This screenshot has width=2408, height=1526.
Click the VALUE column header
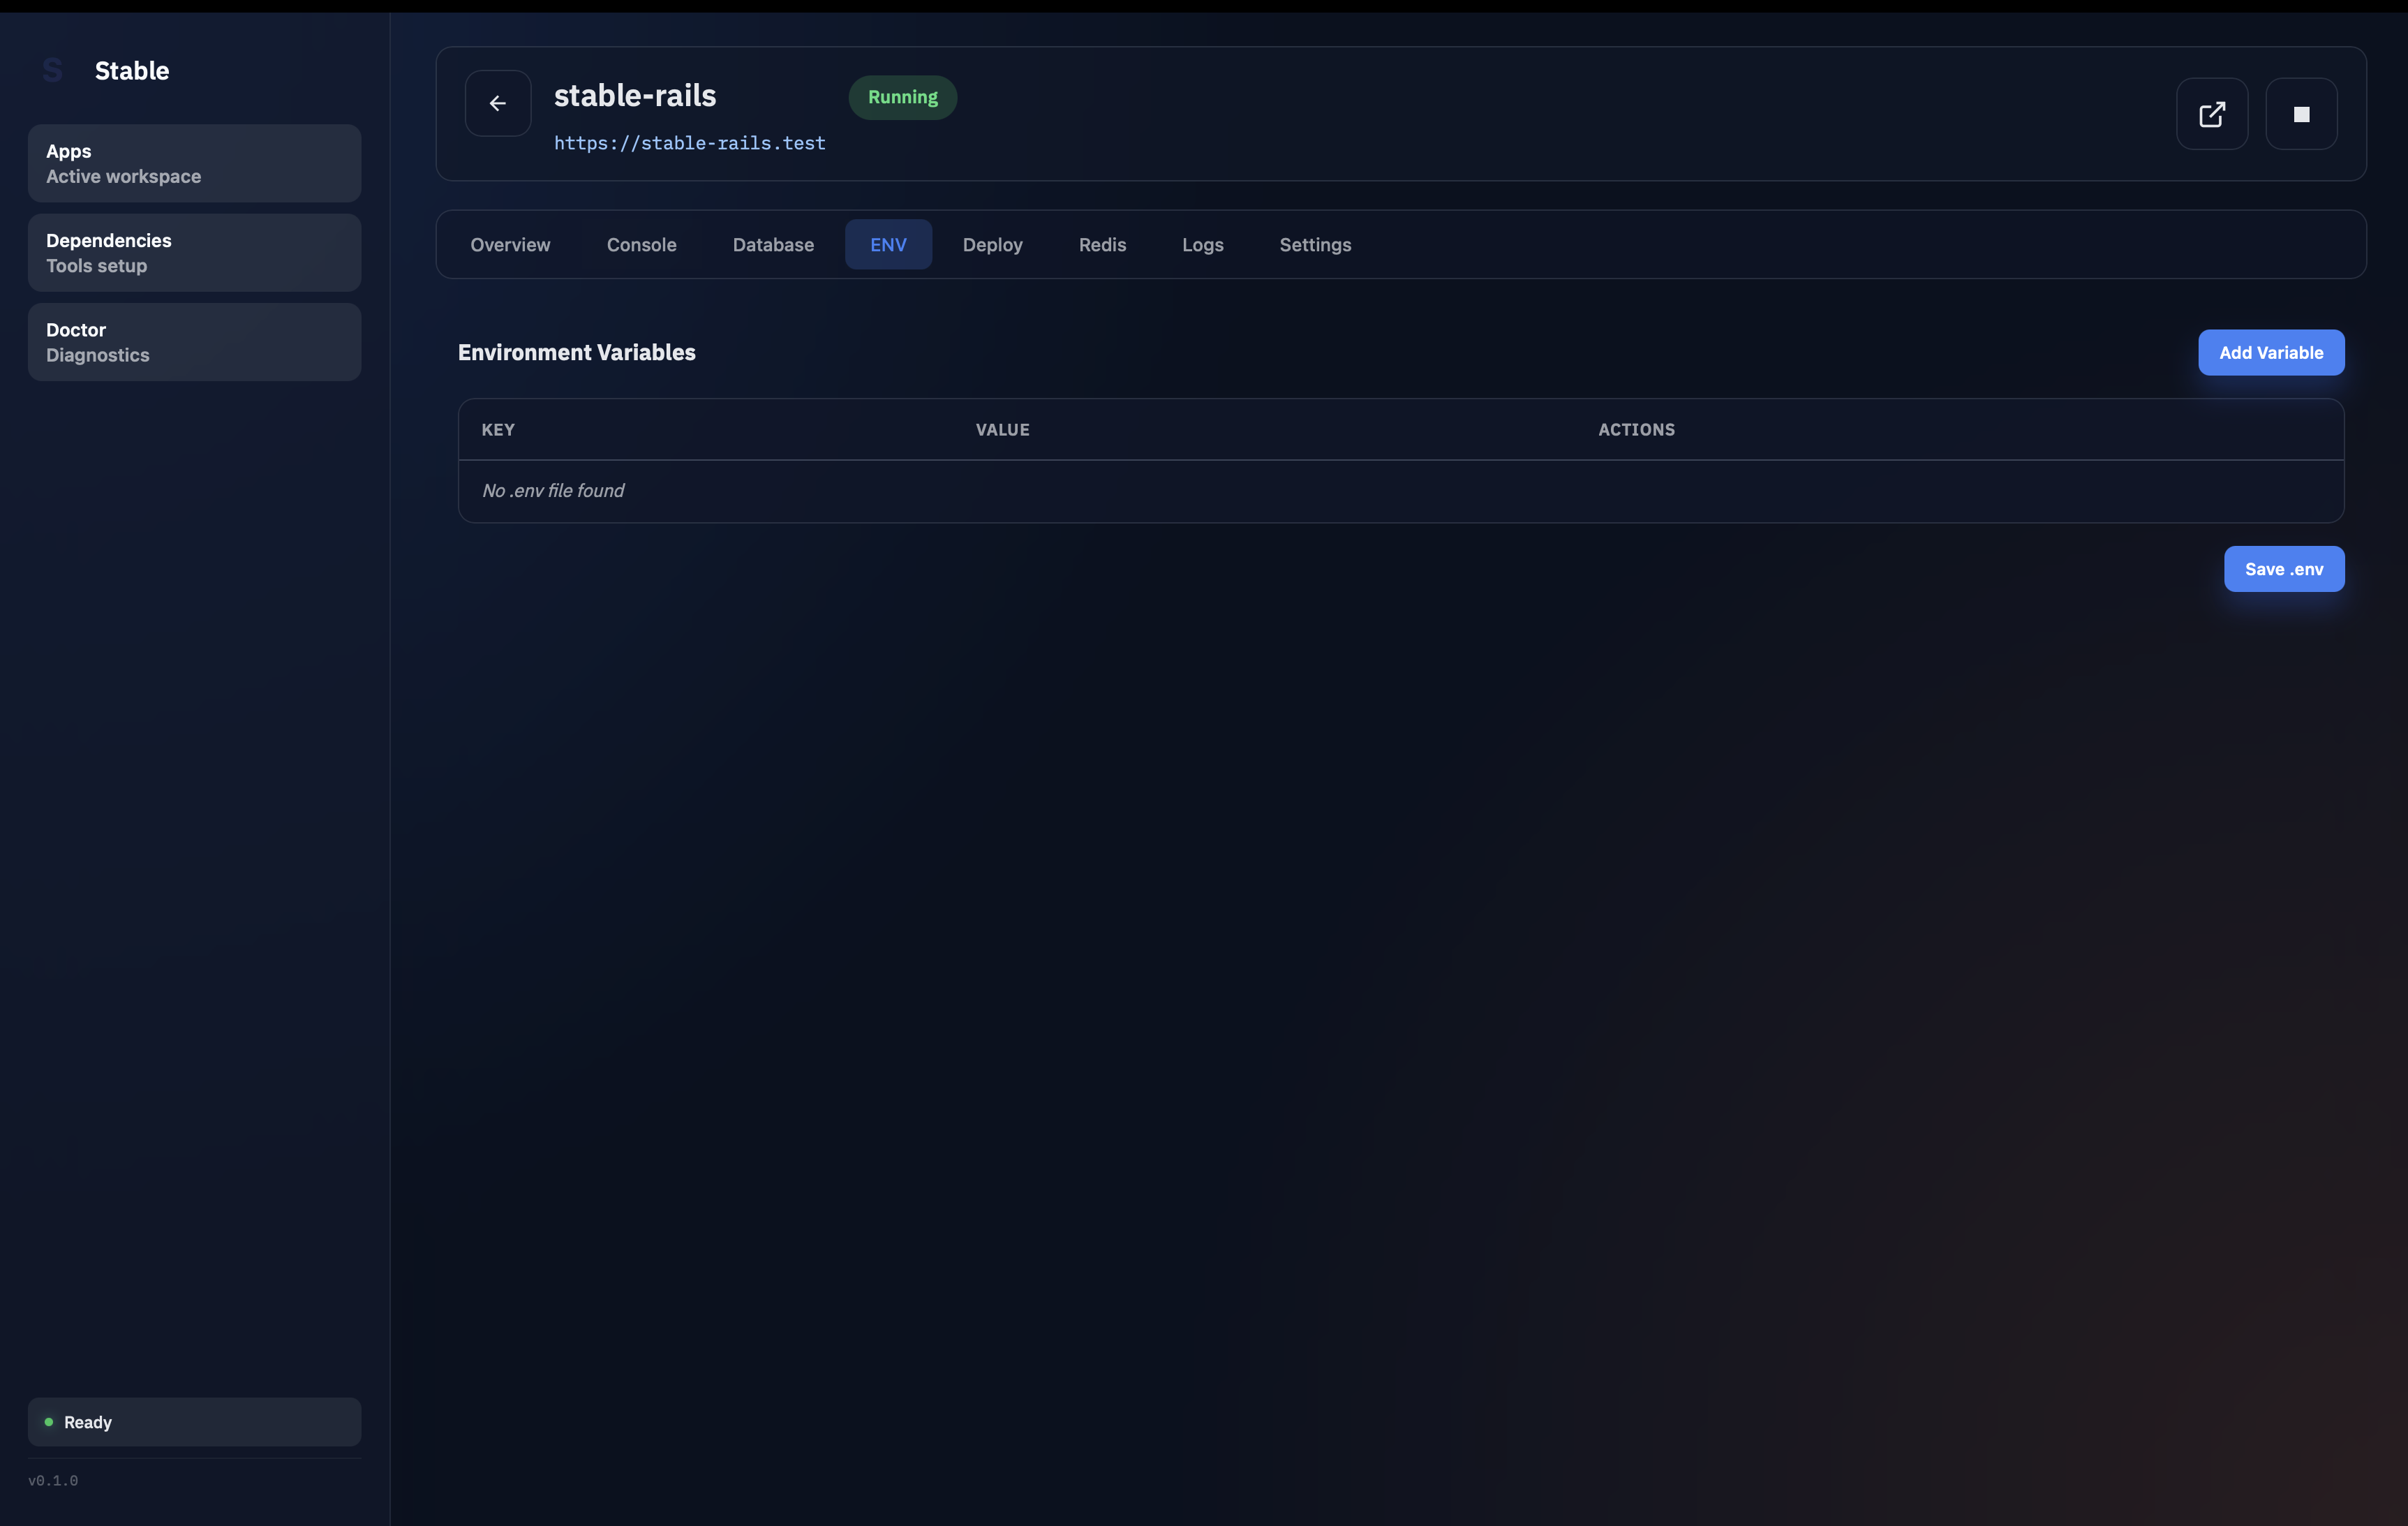[1002, 430]
